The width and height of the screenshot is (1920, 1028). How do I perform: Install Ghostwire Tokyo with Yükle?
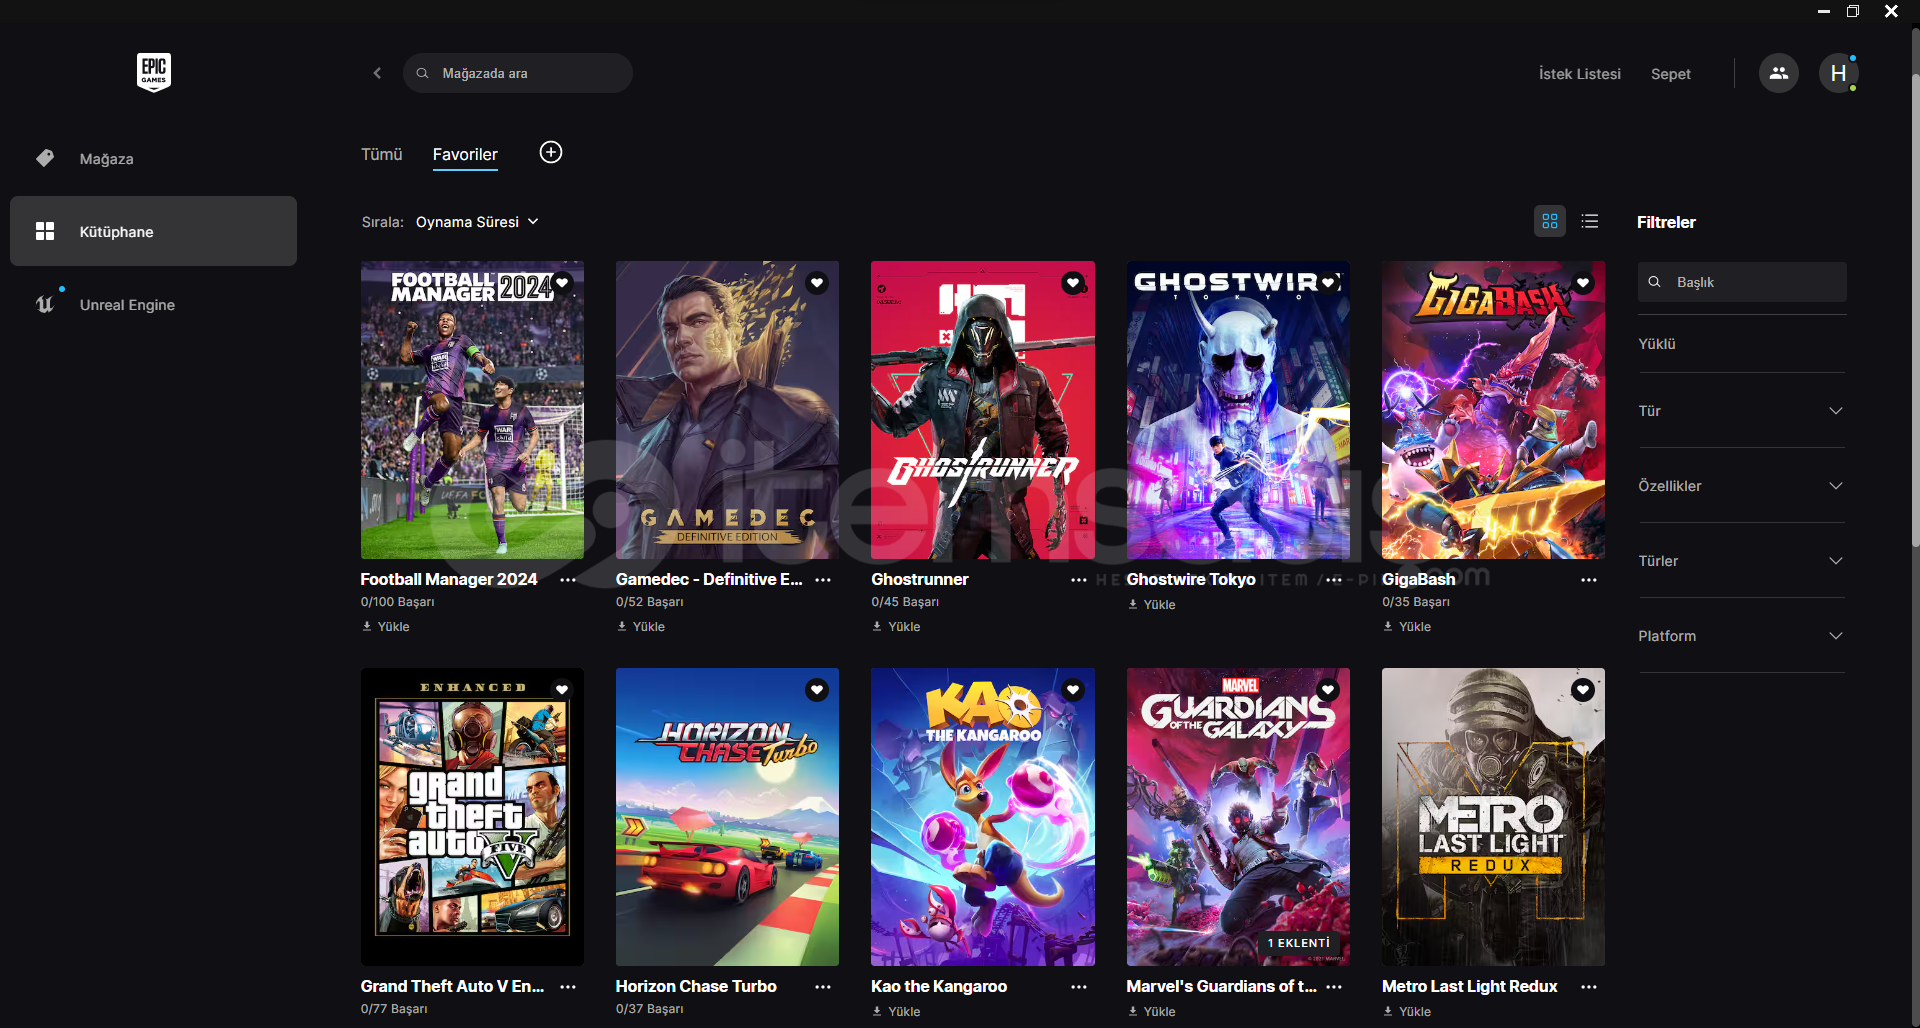pyautogui.click(x=1152, y=605)
